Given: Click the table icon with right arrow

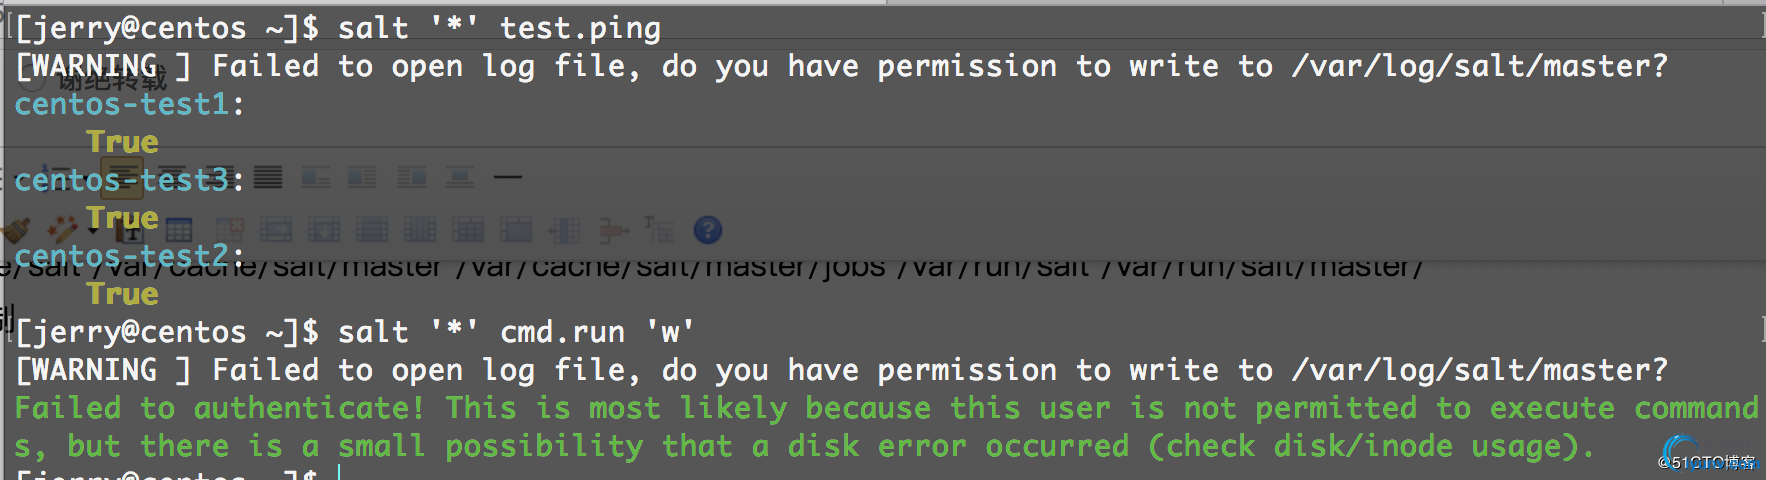Looking at the screenshot, I should coord(276,231).
